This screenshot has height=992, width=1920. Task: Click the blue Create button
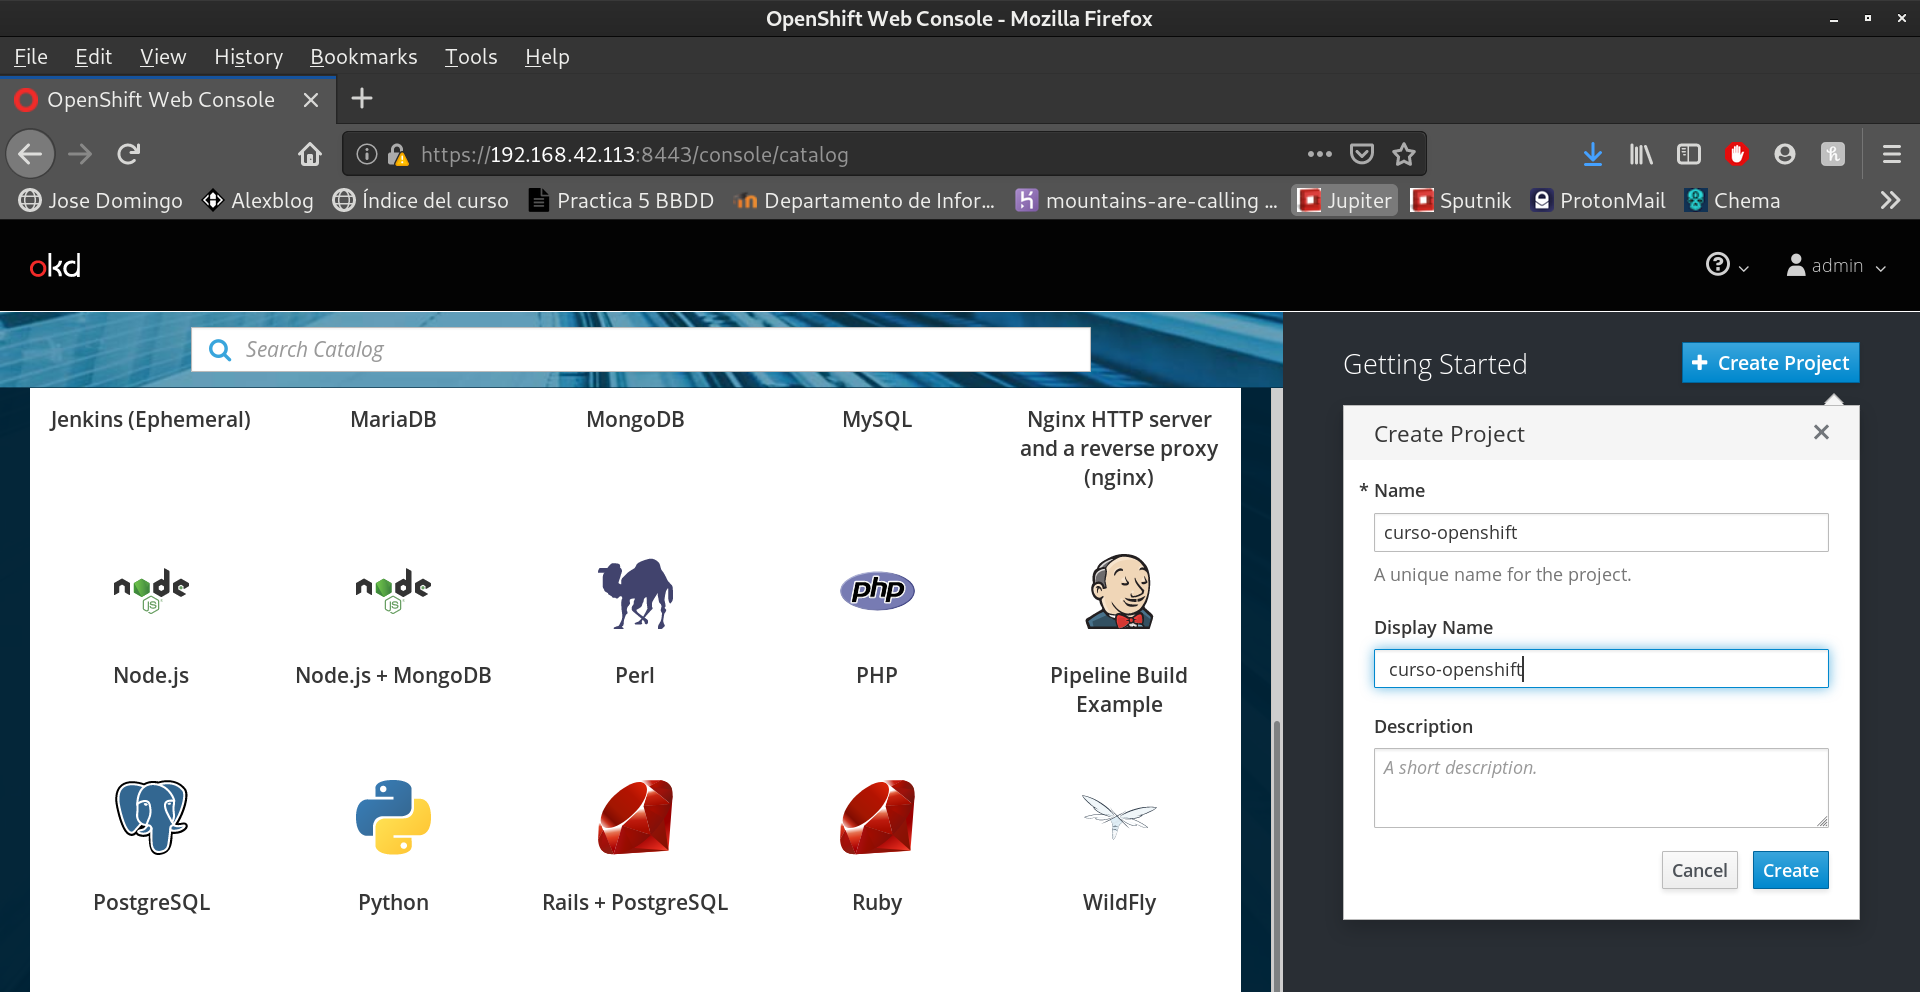[x=1790, y=870]
